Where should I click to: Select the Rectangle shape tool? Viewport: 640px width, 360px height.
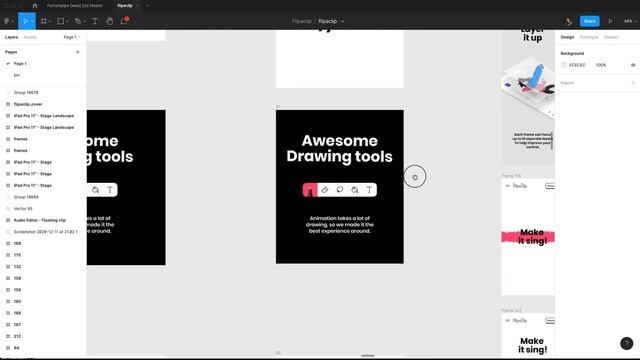pos(60,21)
